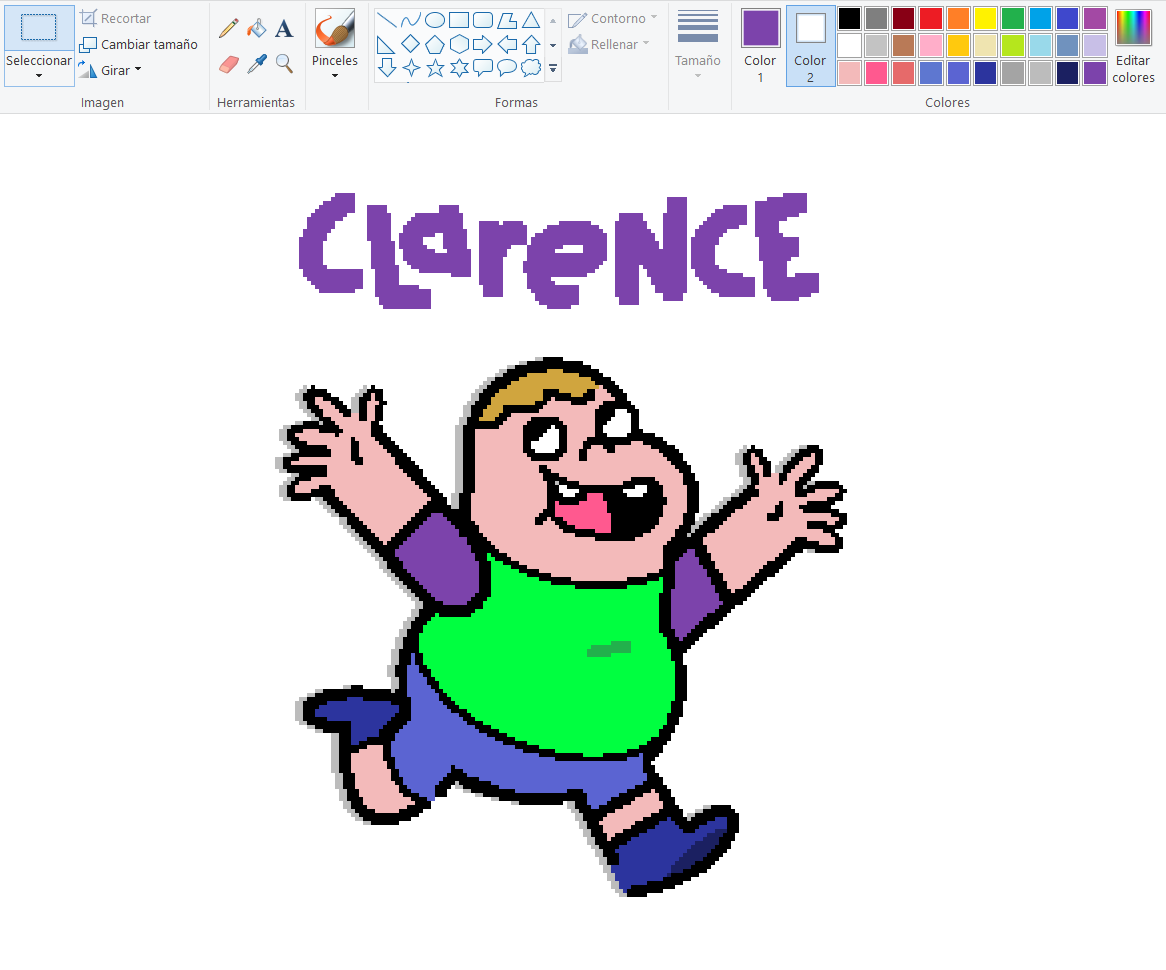This screenshot has width=1166, height=970.
Task: Select the Text tool
Action: (x=283, y=28)
